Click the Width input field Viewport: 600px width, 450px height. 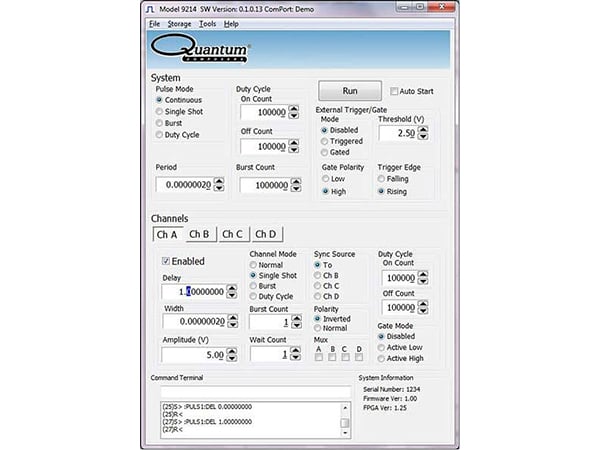(x=194, y=321)
